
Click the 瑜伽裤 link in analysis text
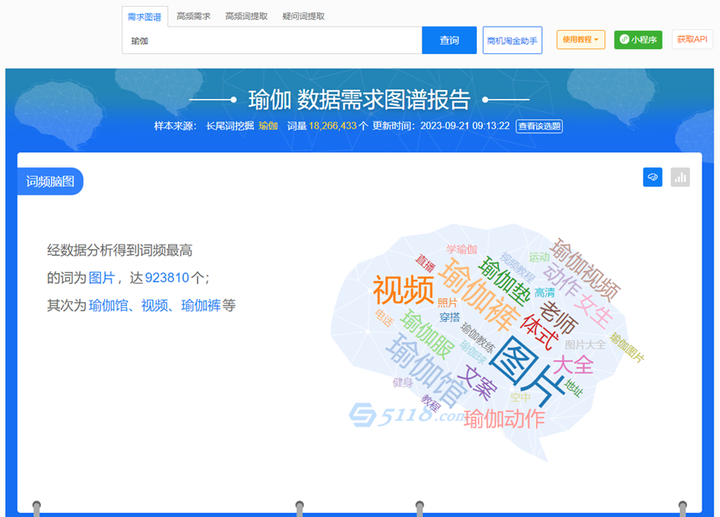coord(201,305)
